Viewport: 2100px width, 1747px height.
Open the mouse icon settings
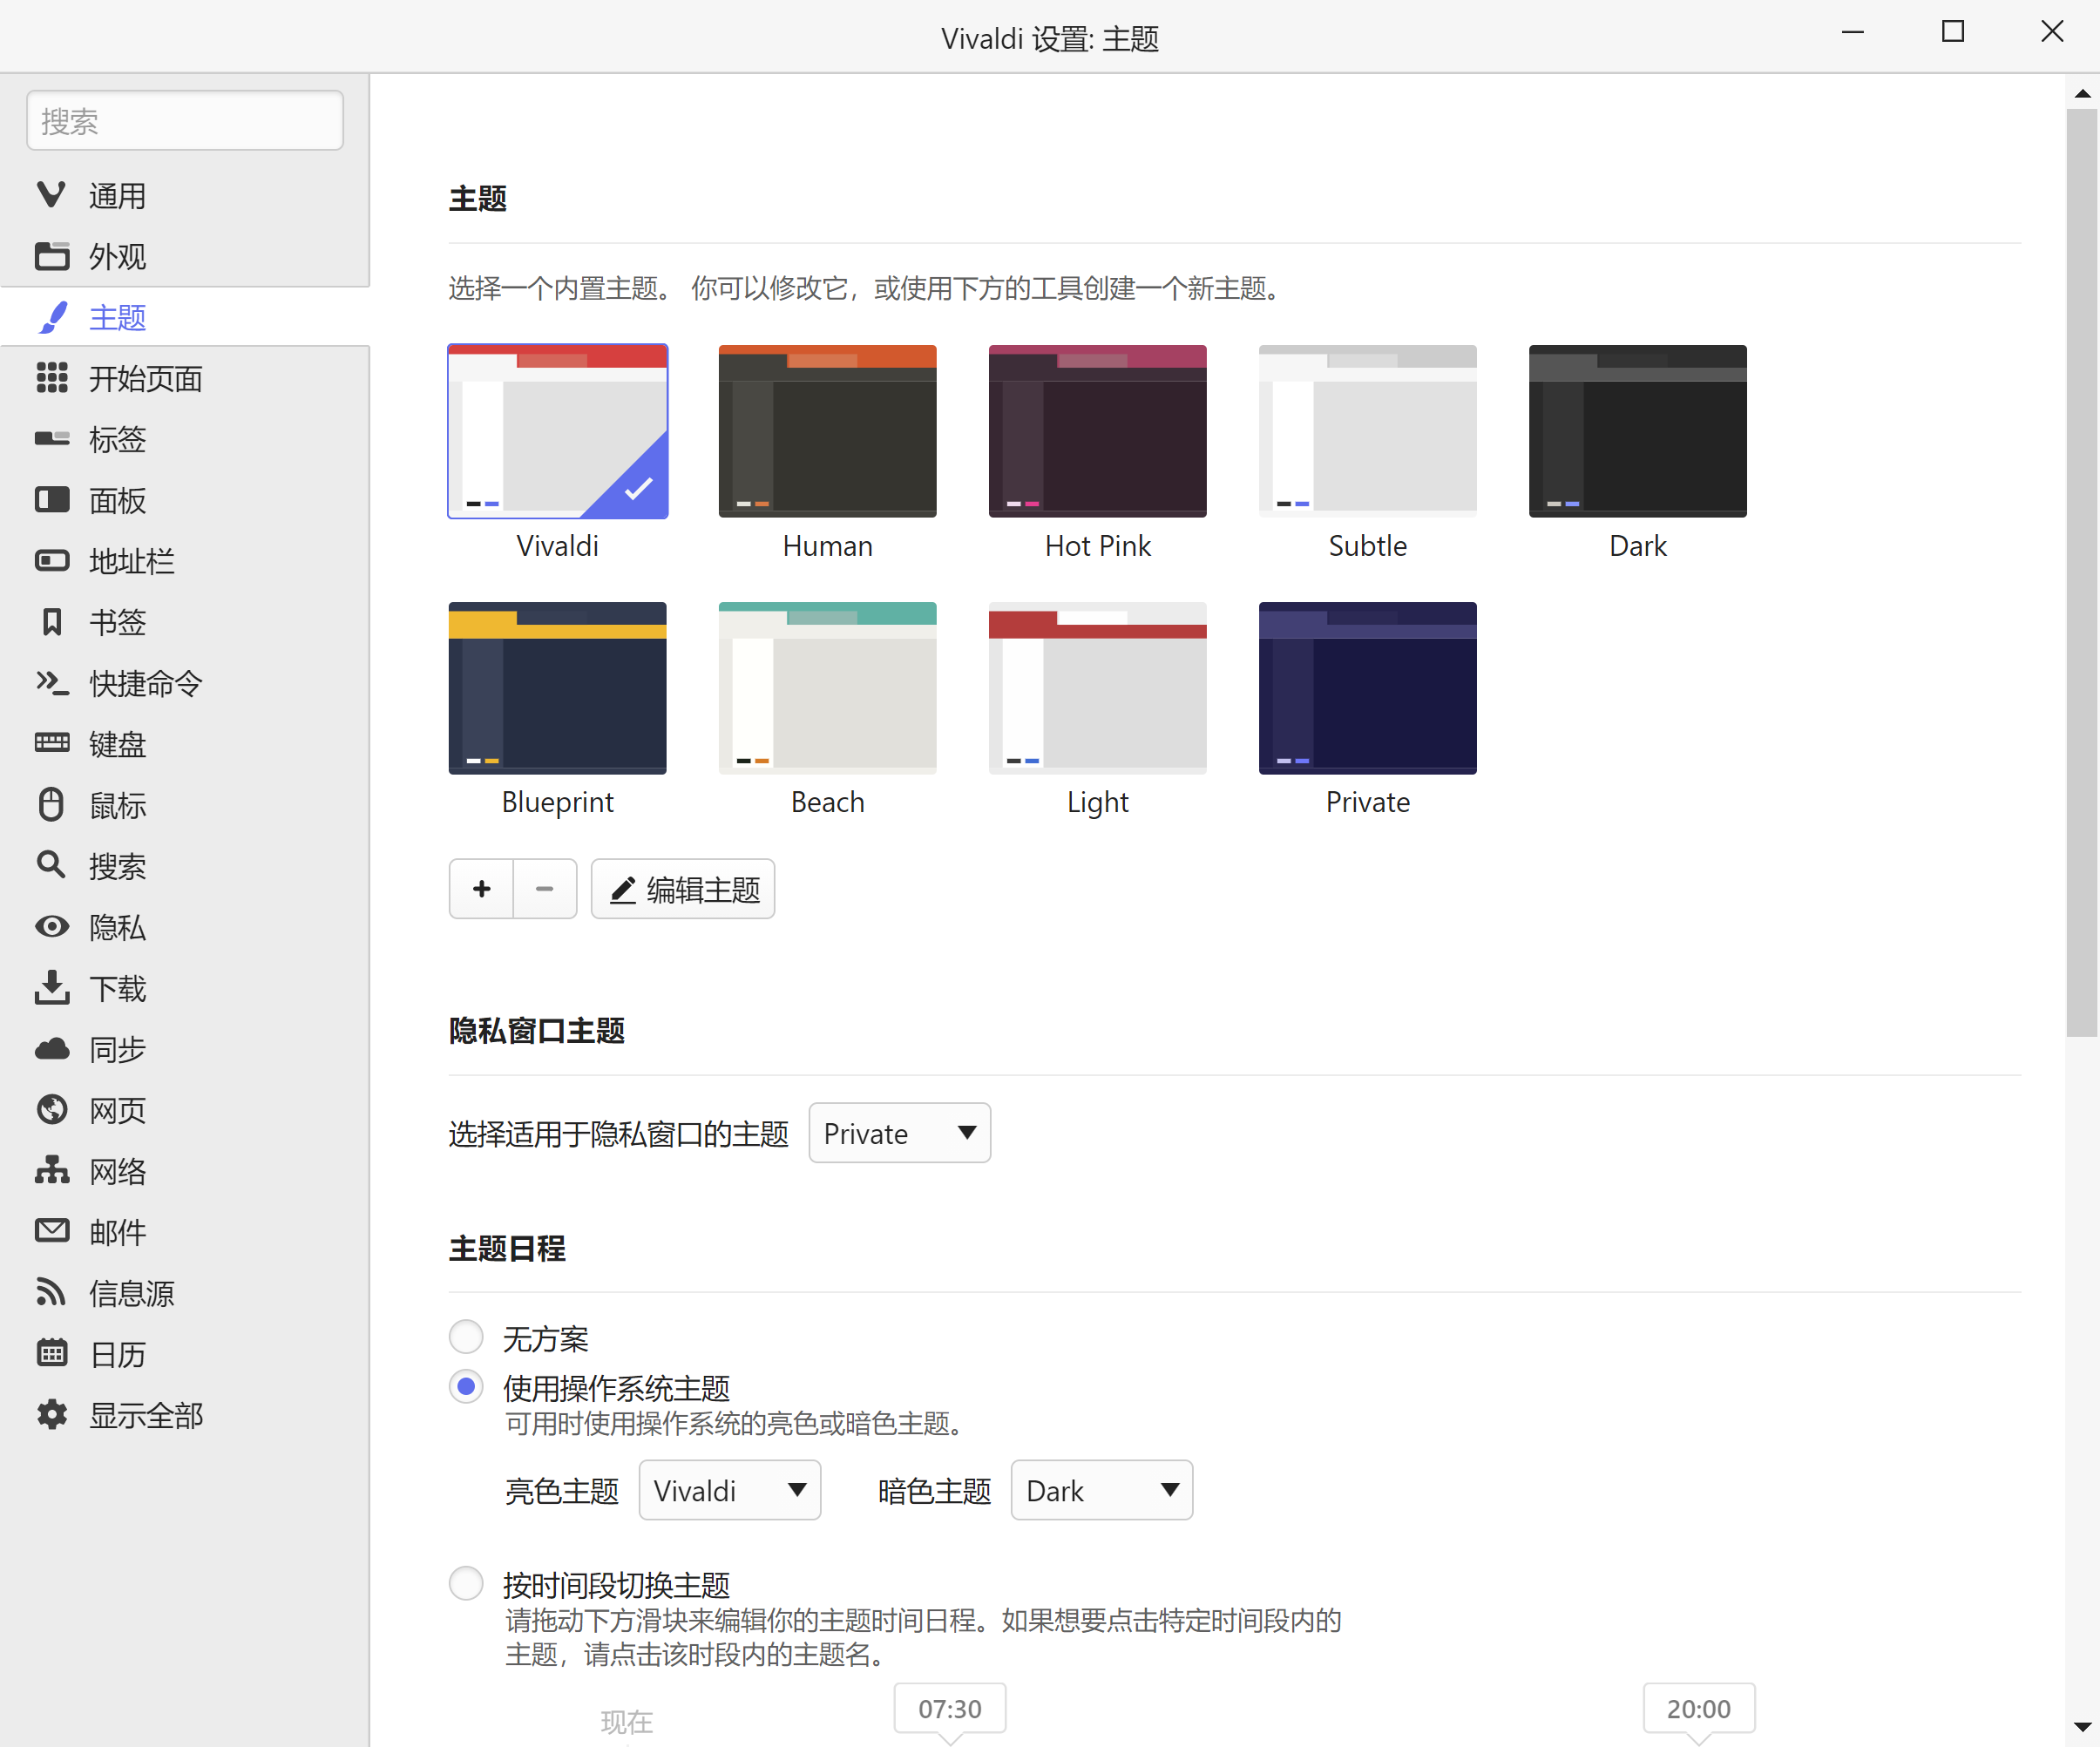pyautogui.click(x=52, y=804)
